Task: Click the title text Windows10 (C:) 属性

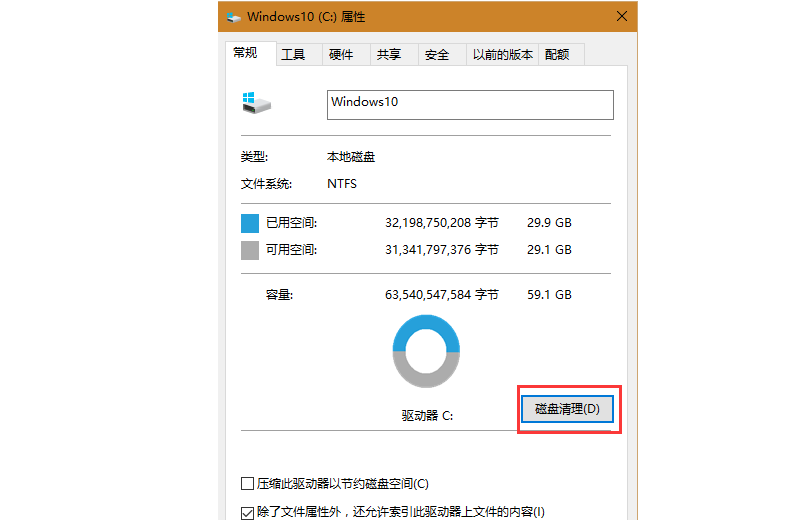Action: click(306, 17)
